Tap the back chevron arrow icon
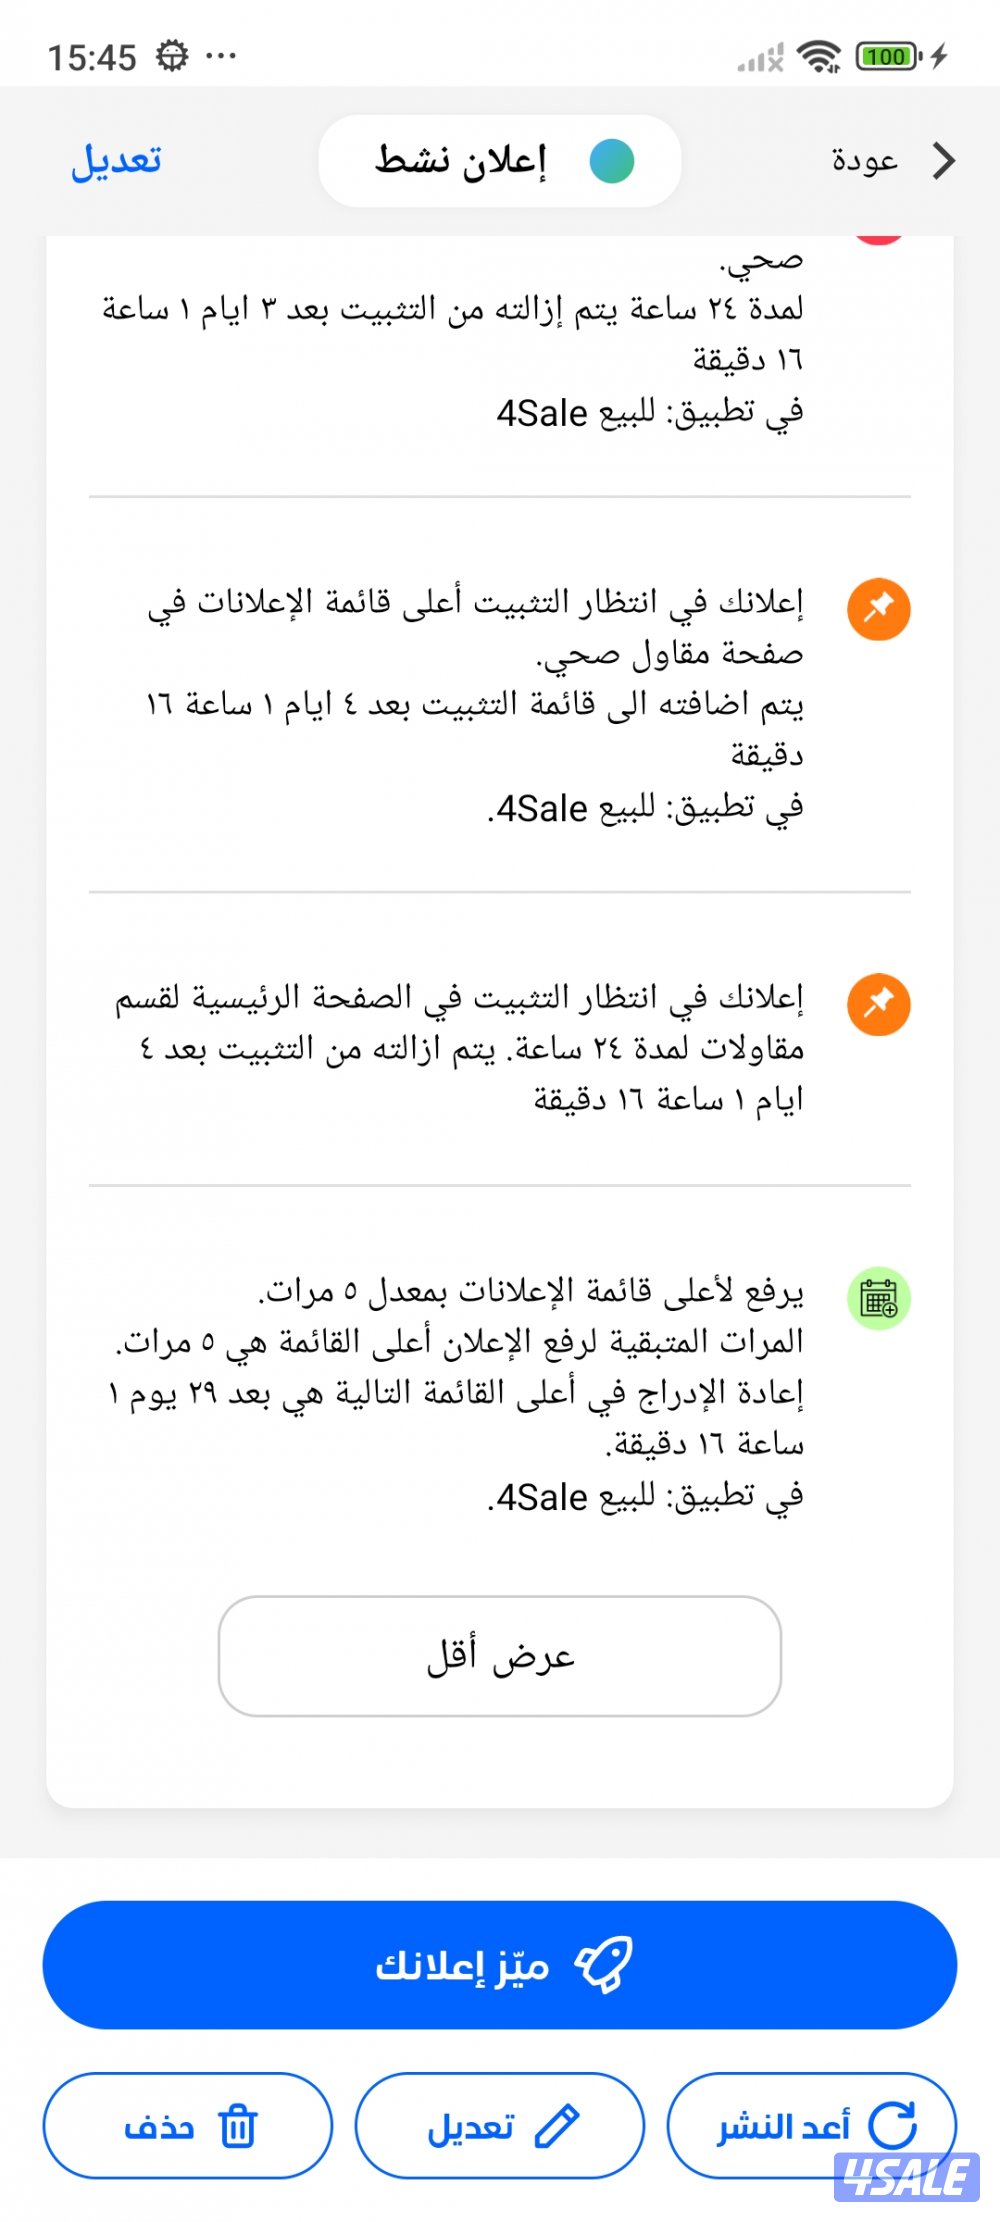 [943, 160]
